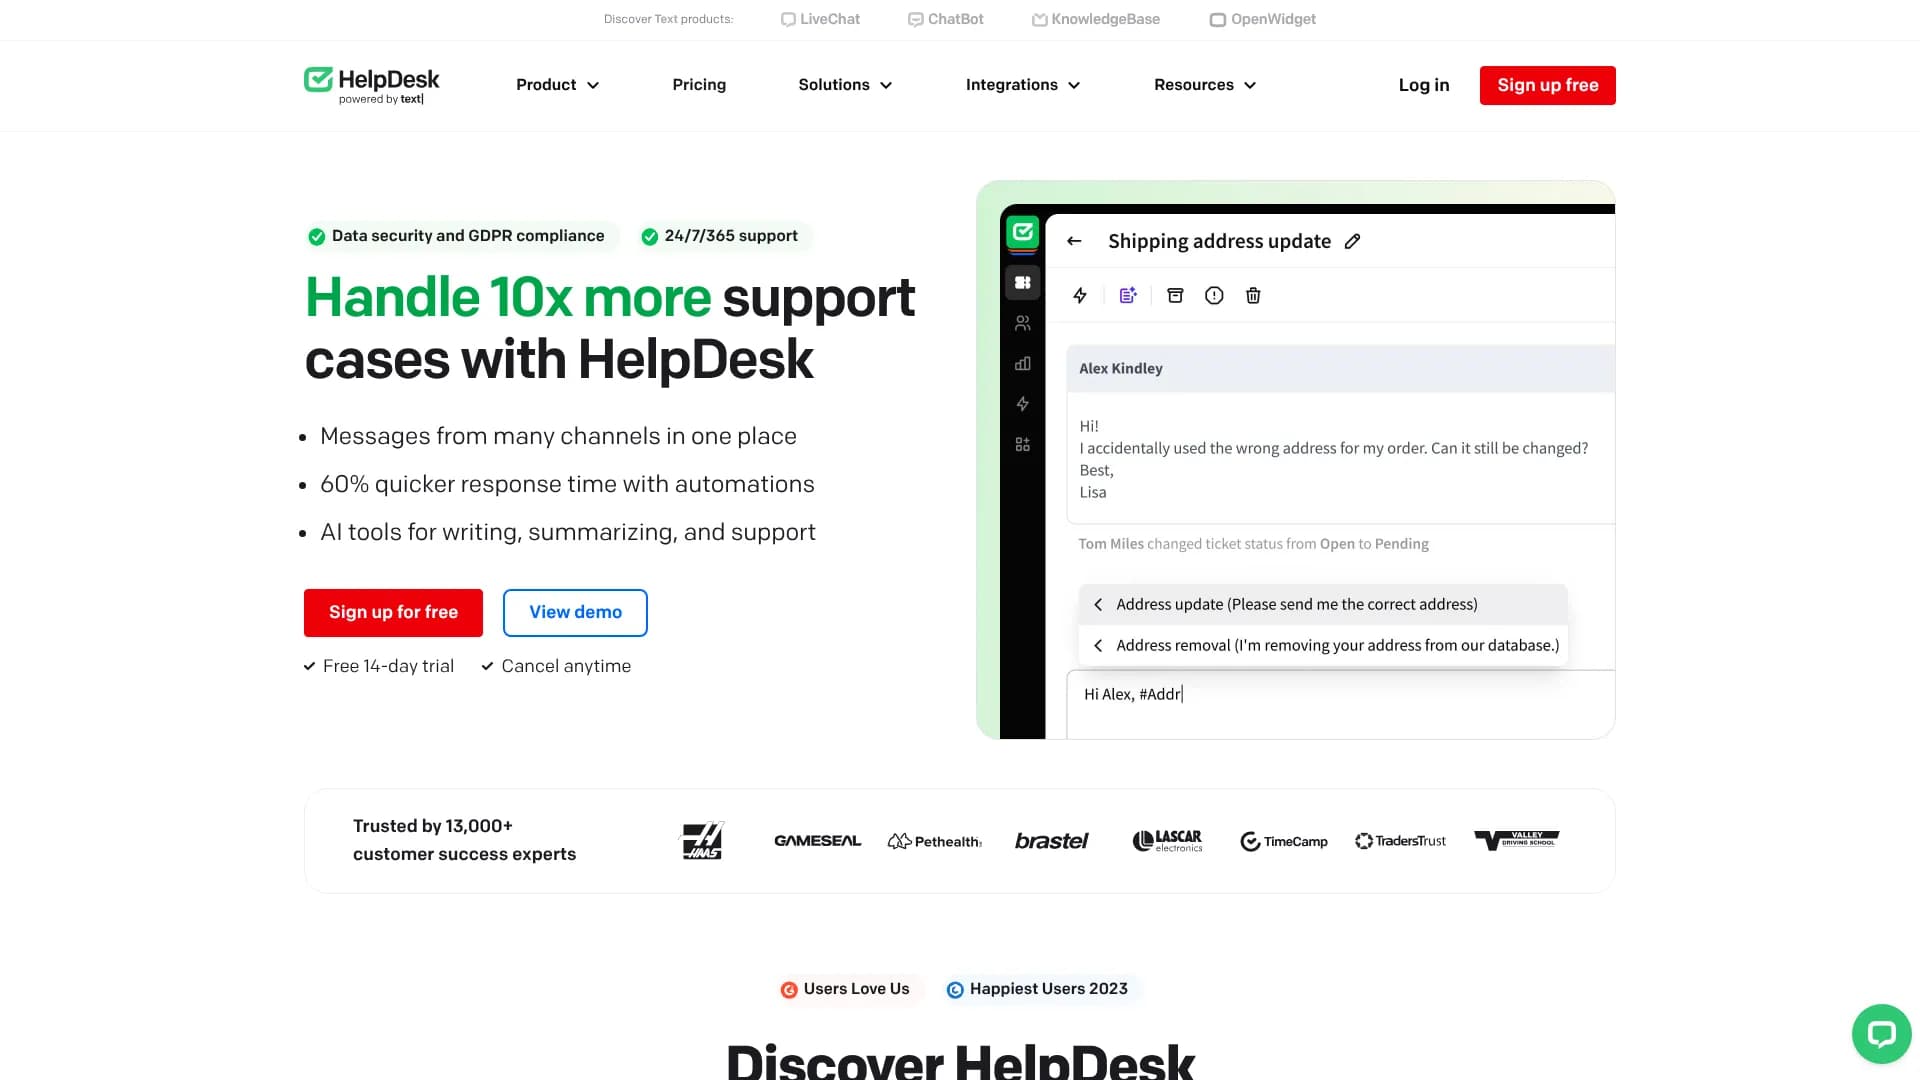The height and width of the screenshot is (1080, 1920).
Task: Open KnowledgeBase product link in top bar
Action: tap(1096, 19)
